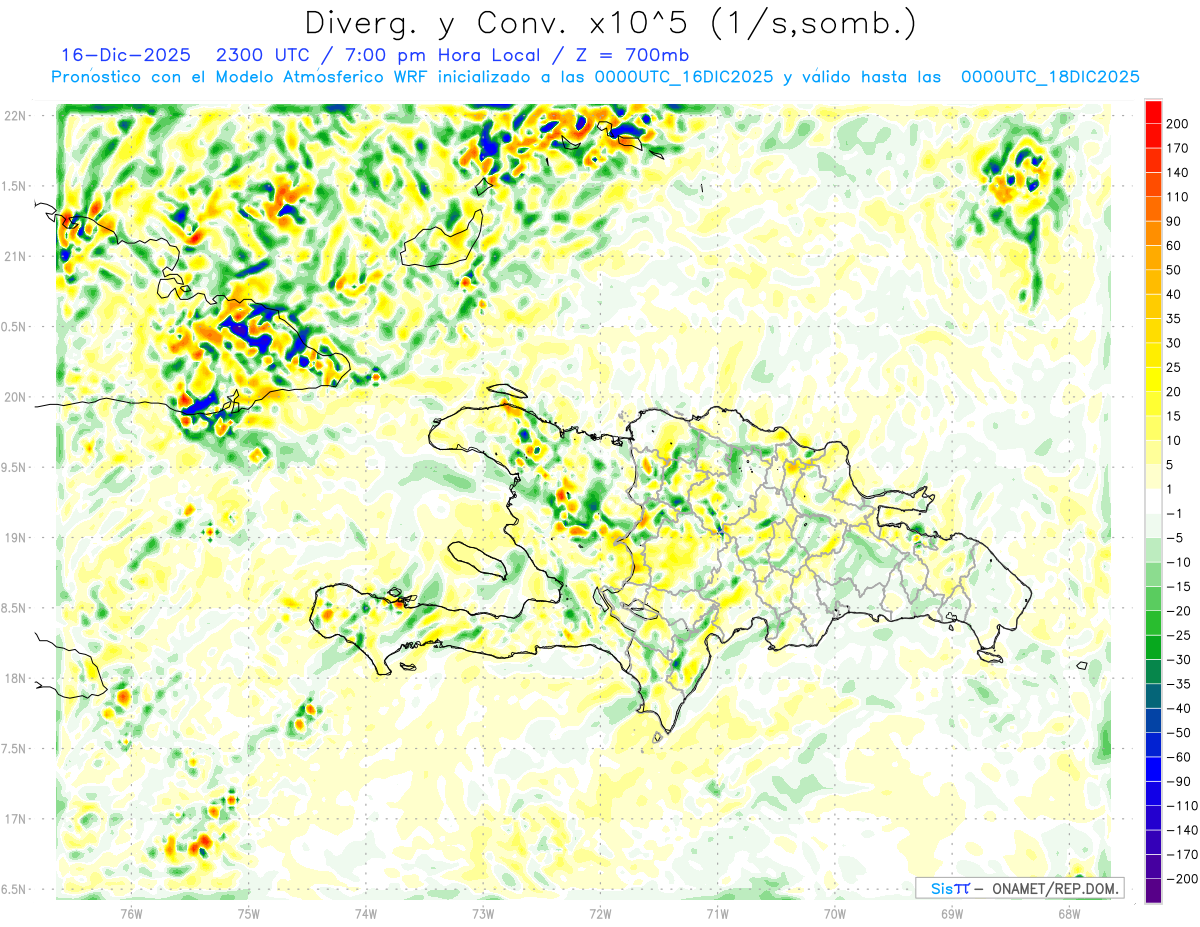
Task: Click the clipped latitude label "9.5N"
Action: [x=14, y=467]
